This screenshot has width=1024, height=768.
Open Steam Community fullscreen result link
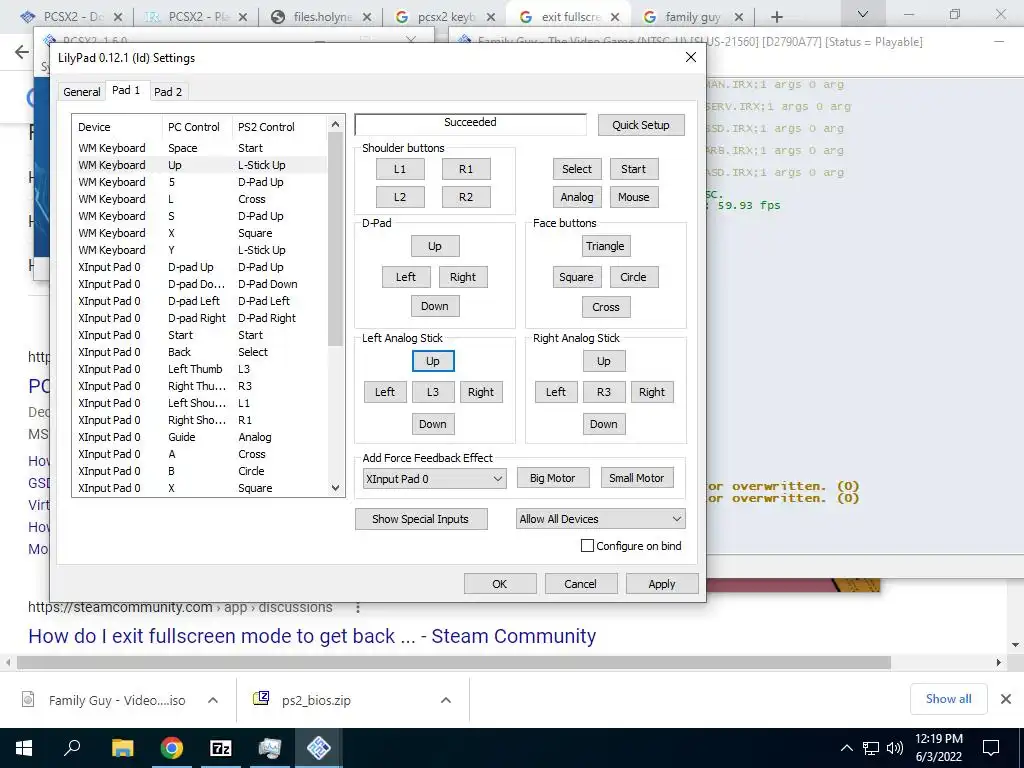click(x=312, y=635)
